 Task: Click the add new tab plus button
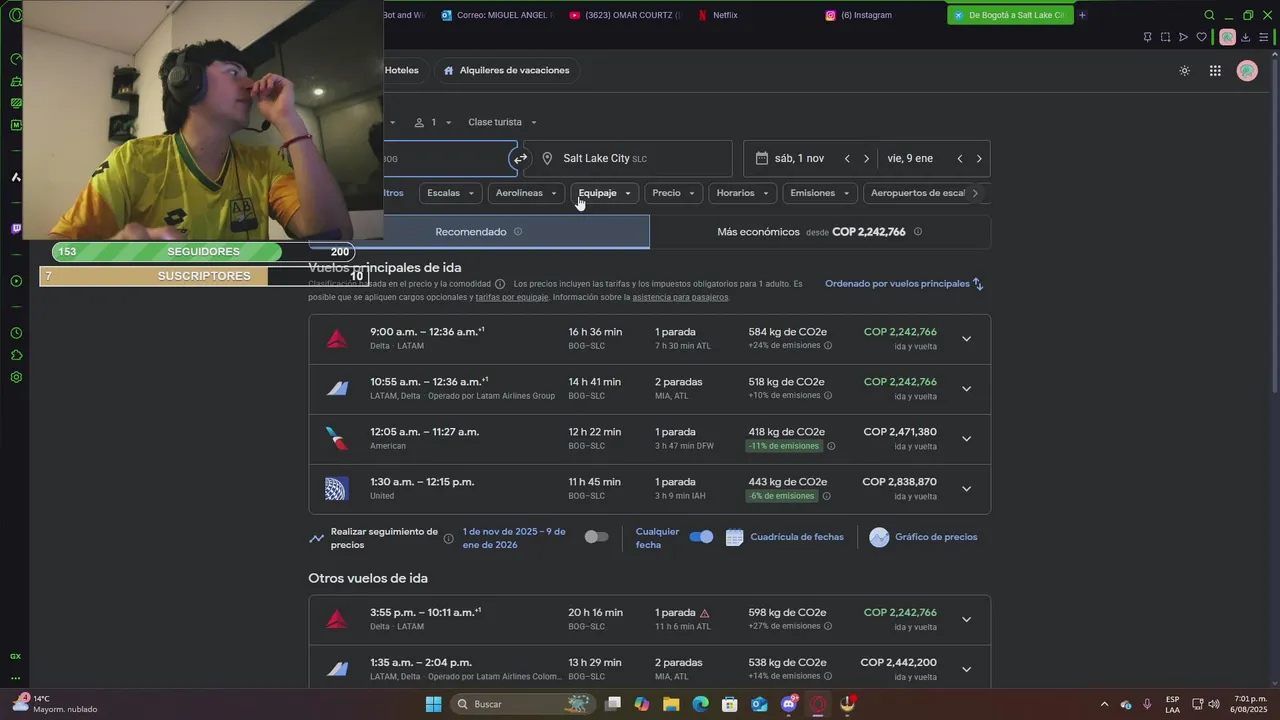[x=1082, y=15]
